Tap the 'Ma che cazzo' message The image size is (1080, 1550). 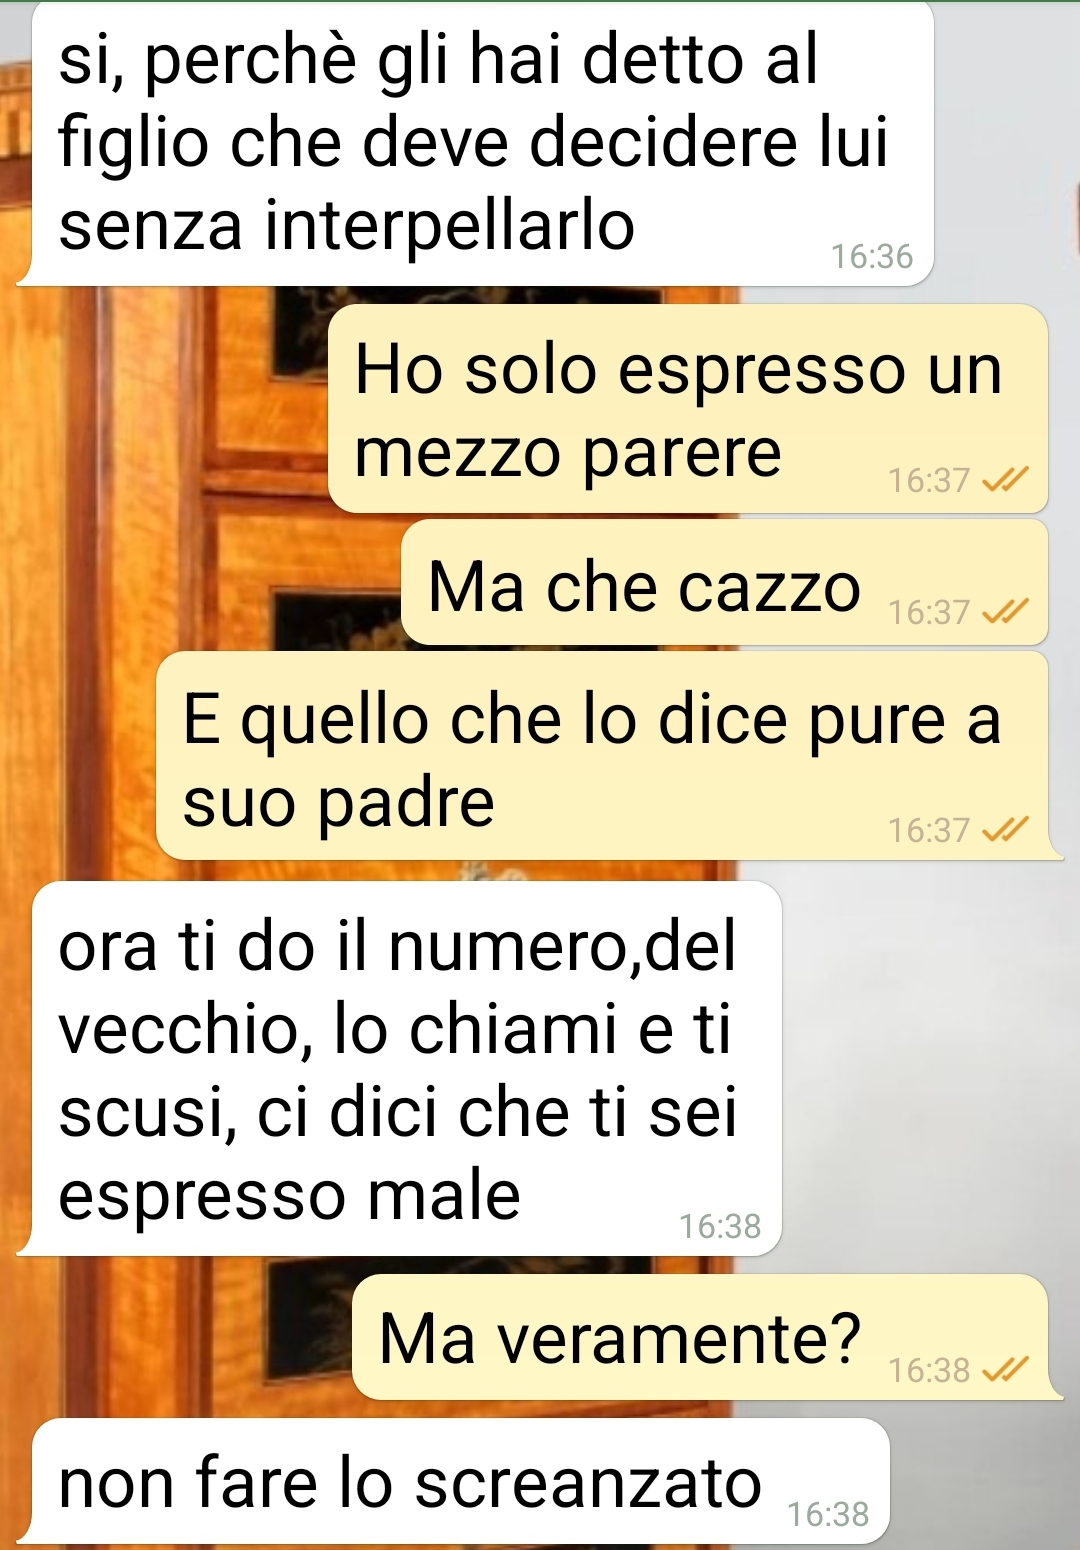click(724, 582)
